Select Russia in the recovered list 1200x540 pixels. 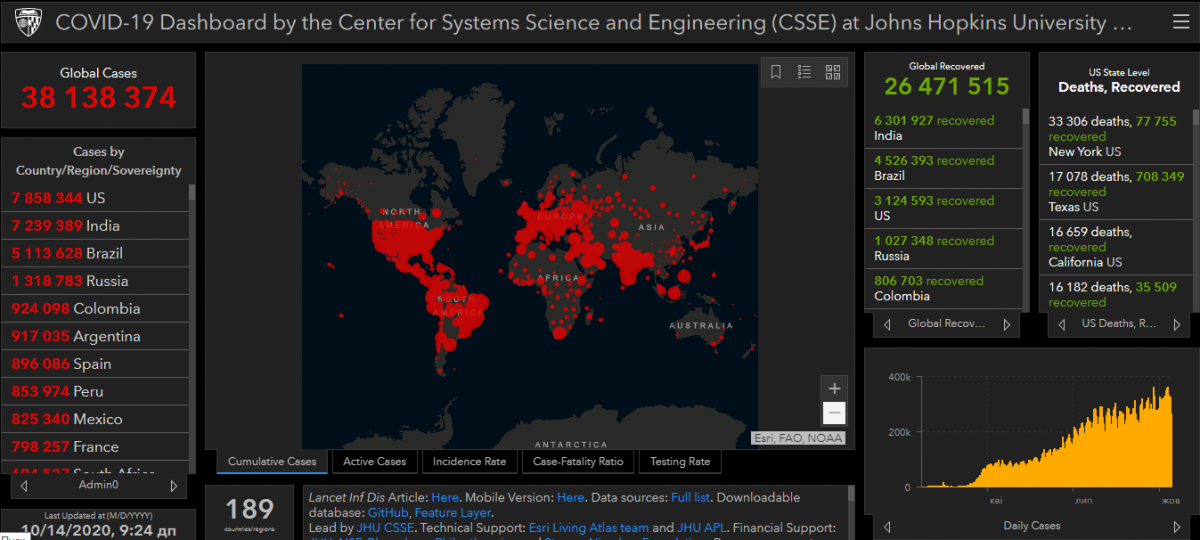point(943,248)
